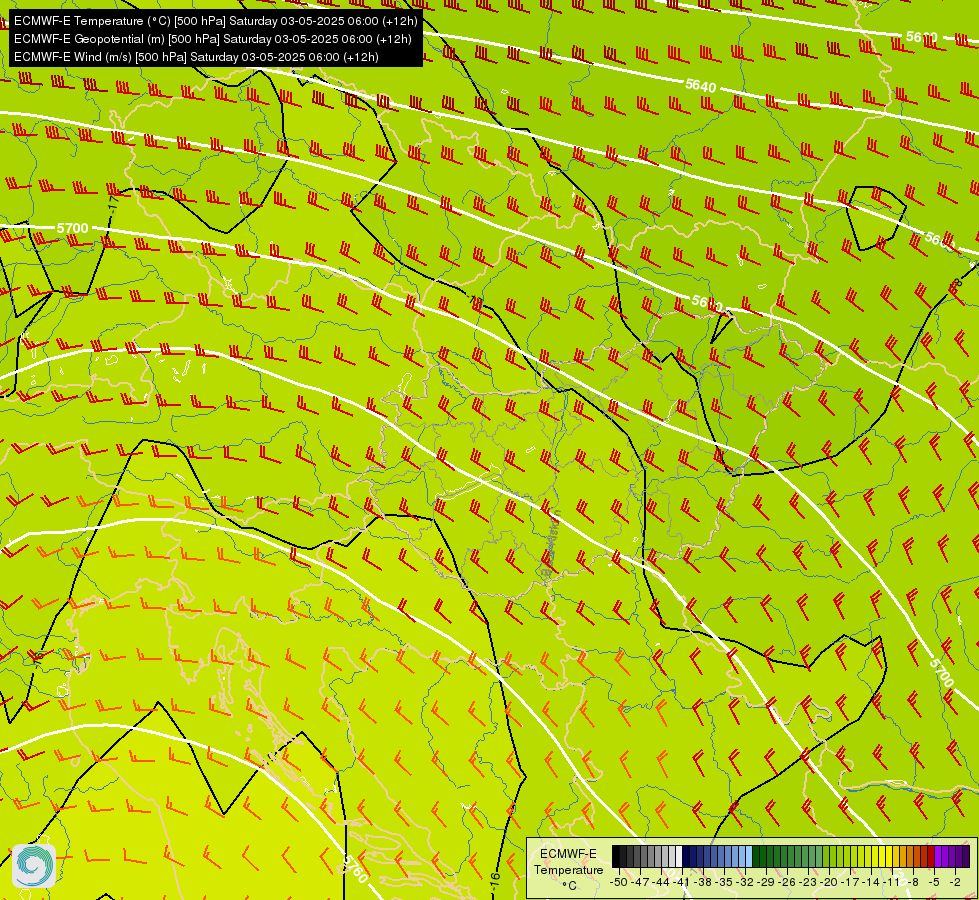Click the ECMWF-E Temperature 500 hPa header line
This screenshot has width=979, height=900.
(x=215, y=21)
